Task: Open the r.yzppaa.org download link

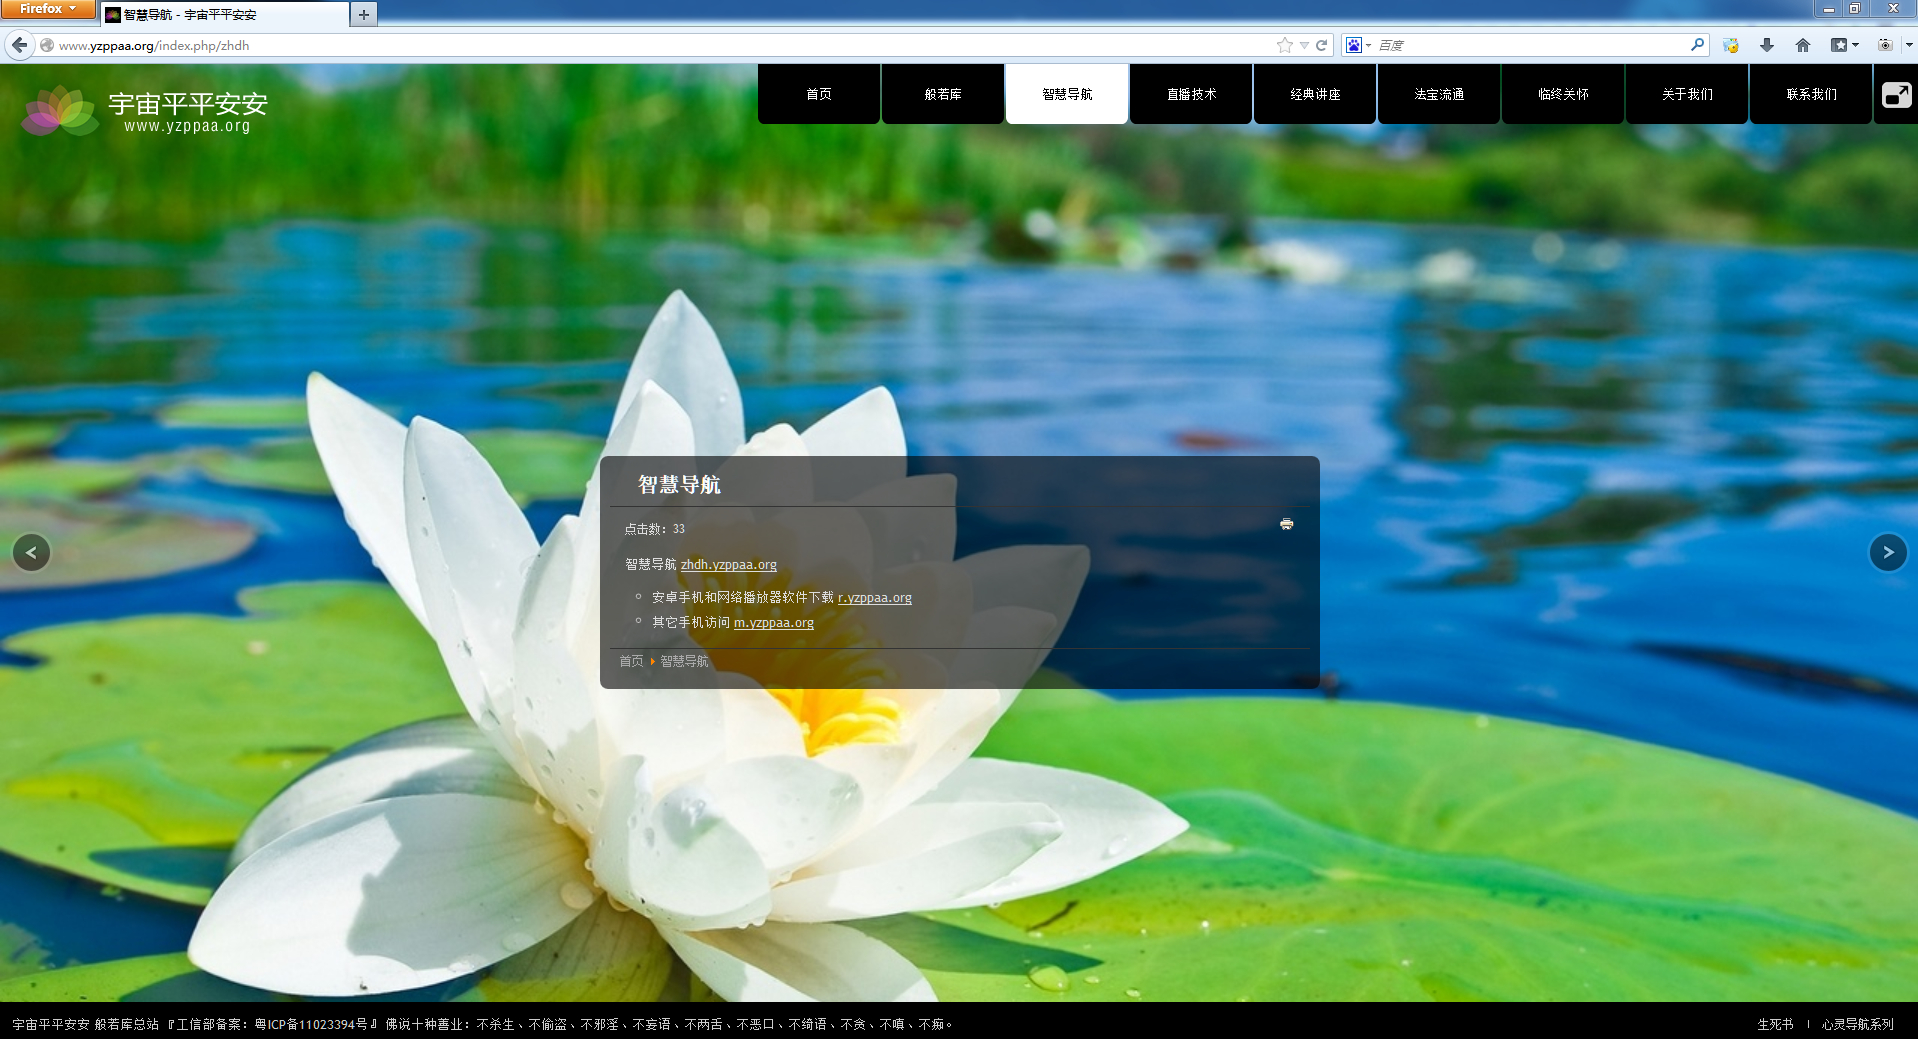Action: point(874,598)
